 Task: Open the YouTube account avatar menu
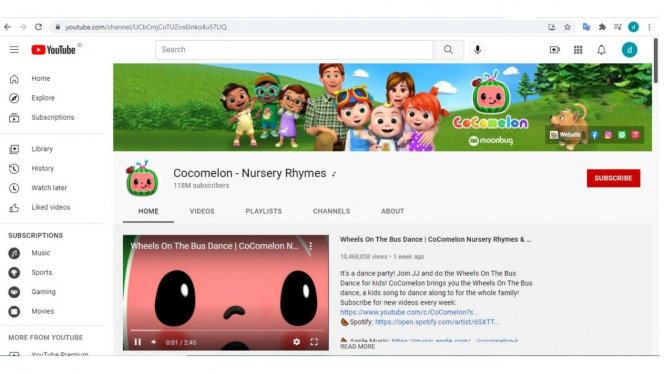(629, 50)
